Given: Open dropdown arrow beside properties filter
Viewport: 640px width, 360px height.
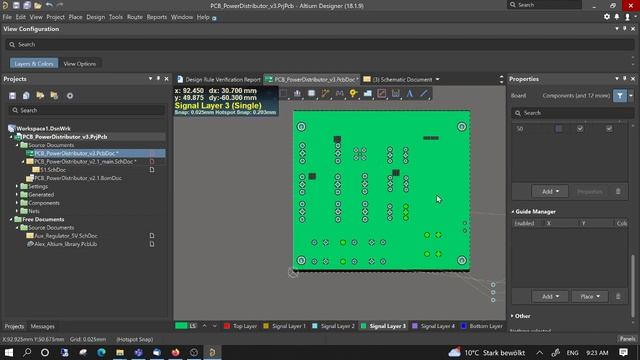Looking at the screenshot, I should tap(631, 96).
